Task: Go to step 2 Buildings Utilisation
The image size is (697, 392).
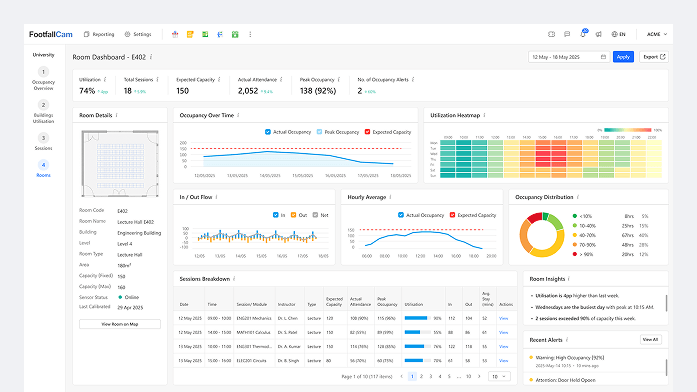Action: (x=43, y=112)
